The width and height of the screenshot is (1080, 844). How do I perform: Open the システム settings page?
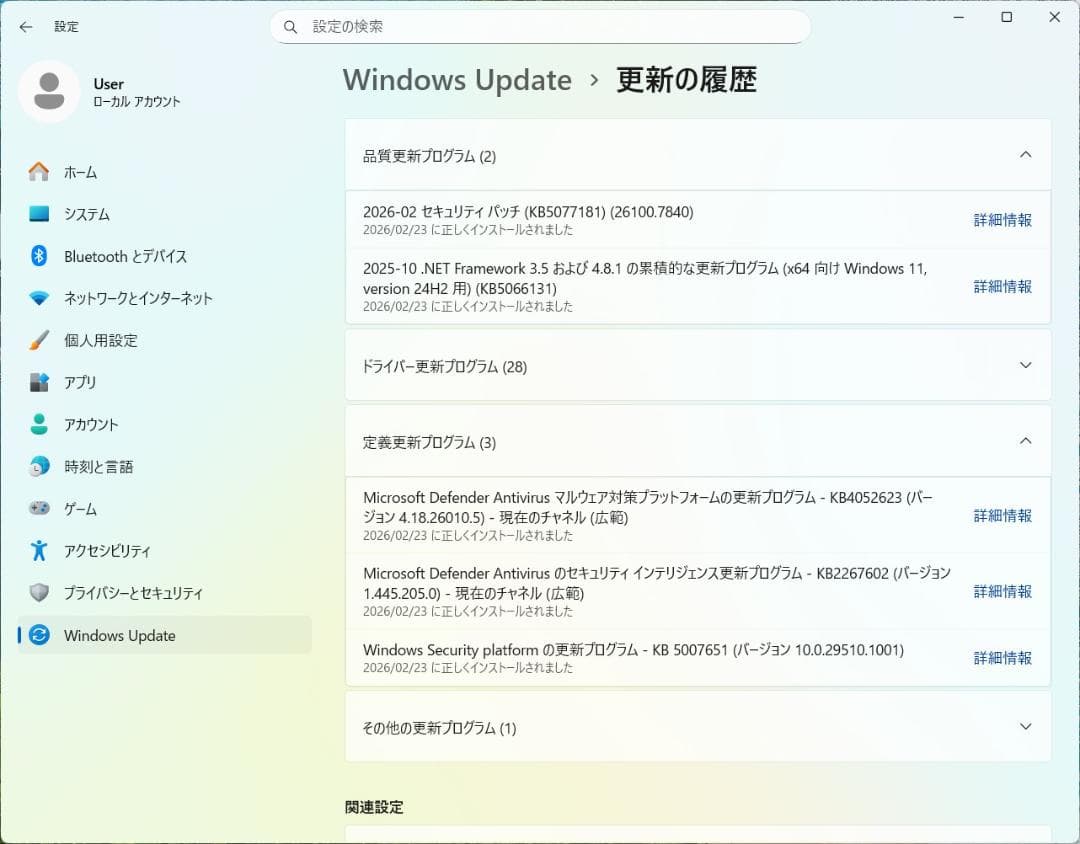point(165,214)
